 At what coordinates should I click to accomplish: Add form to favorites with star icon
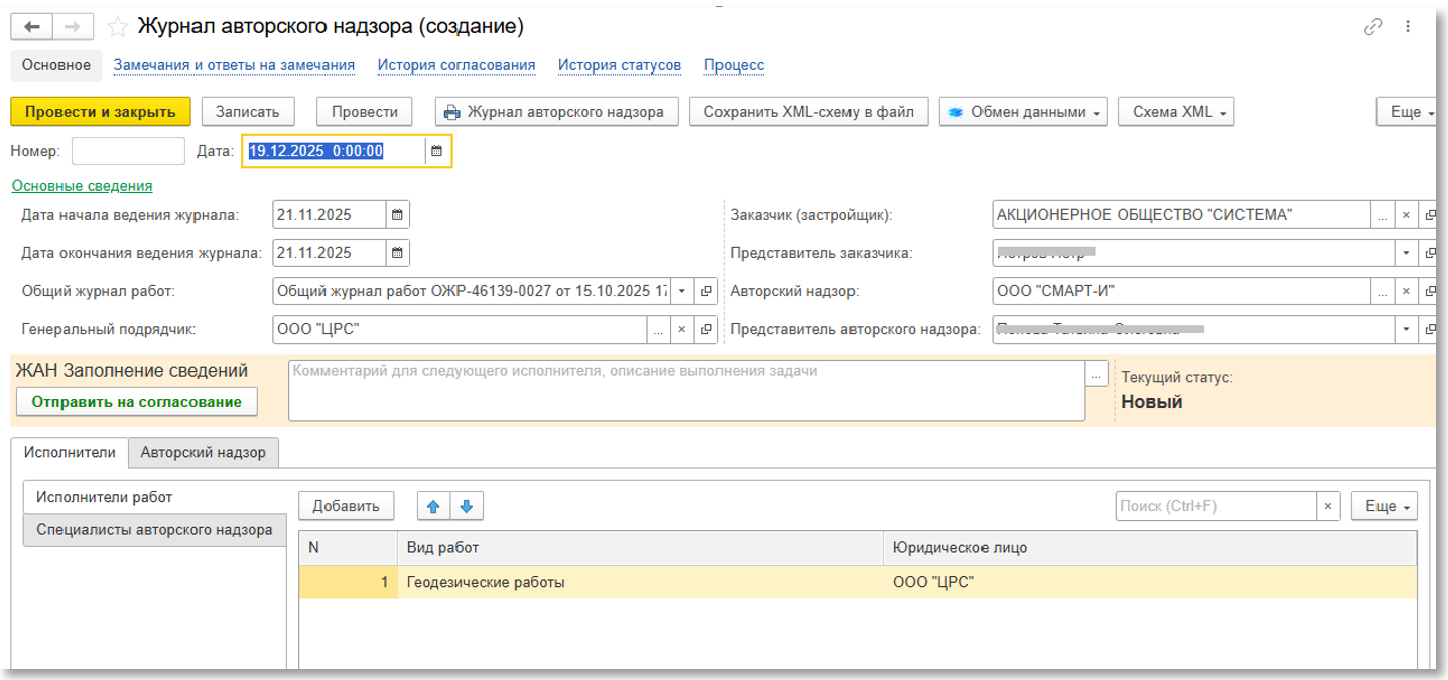(117, 27)
